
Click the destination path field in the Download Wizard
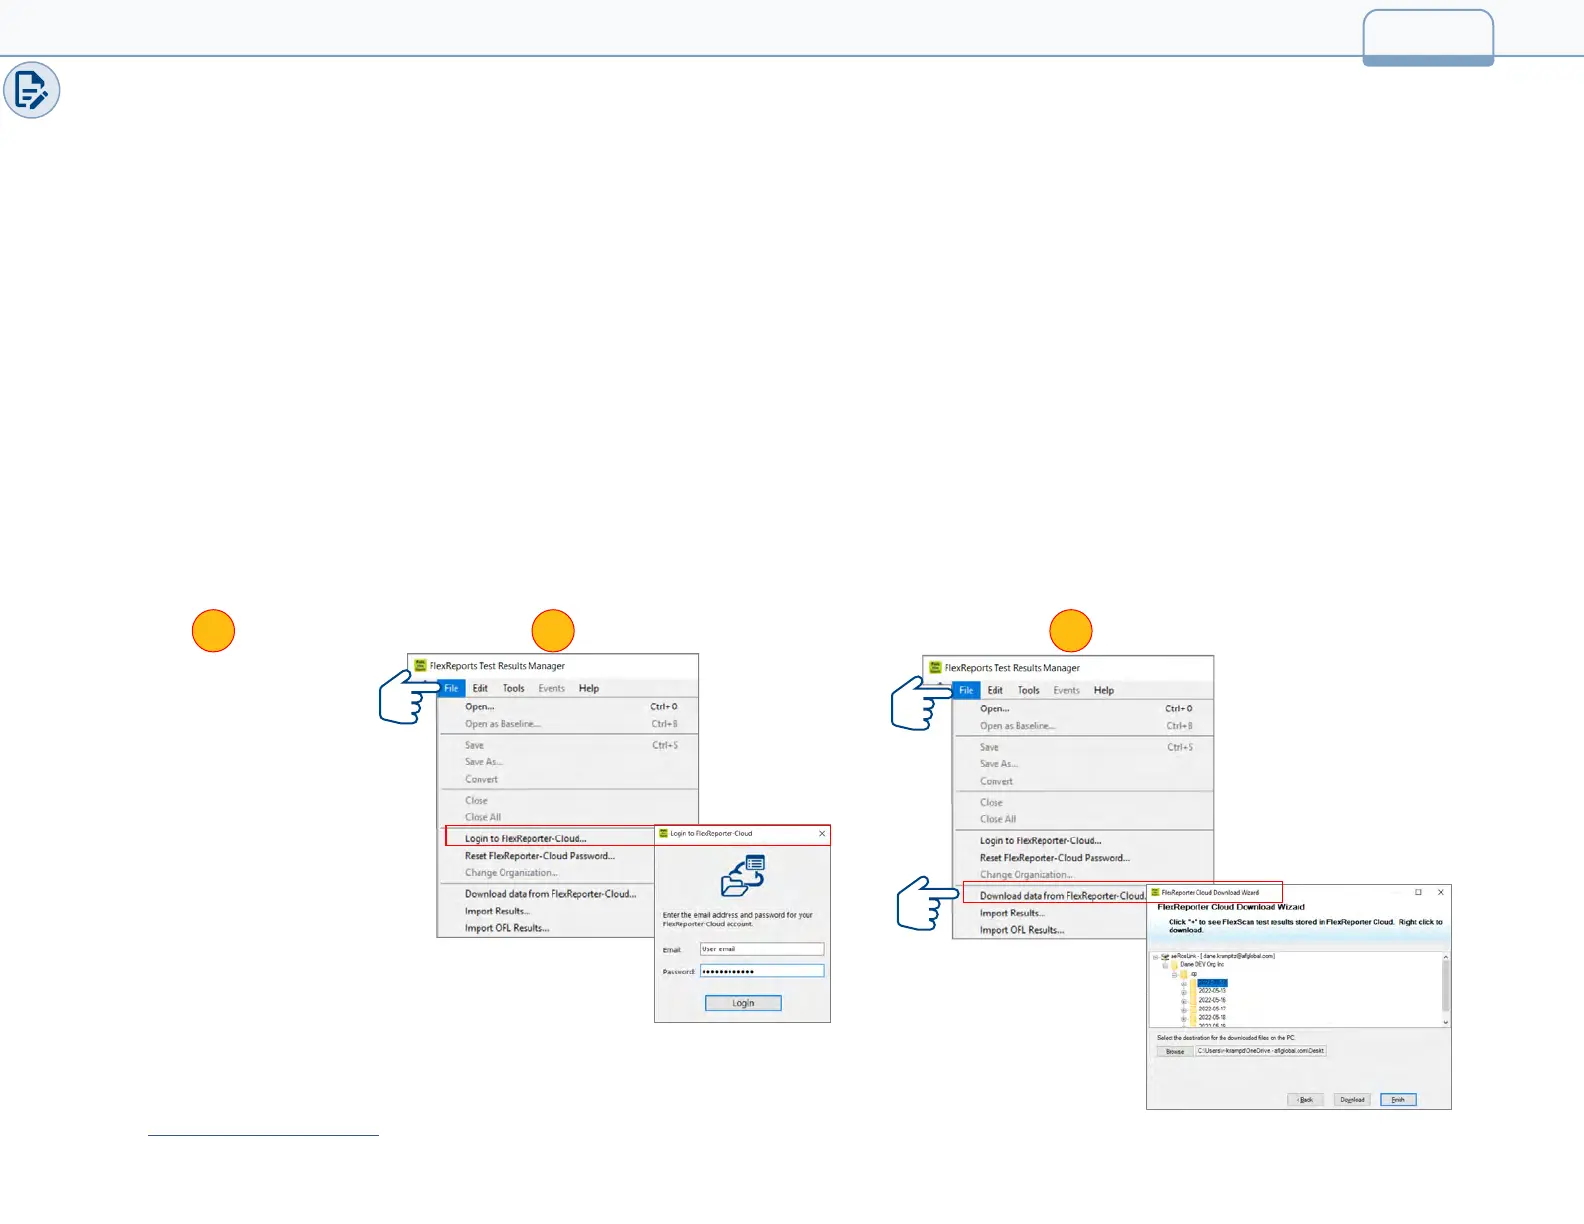tap(1261, 1051)
